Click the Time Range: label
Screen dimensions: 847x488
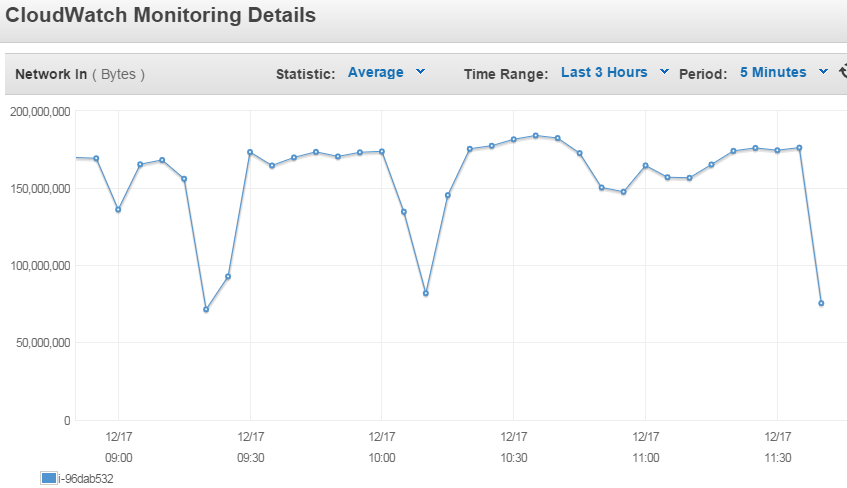coord(506,74)
